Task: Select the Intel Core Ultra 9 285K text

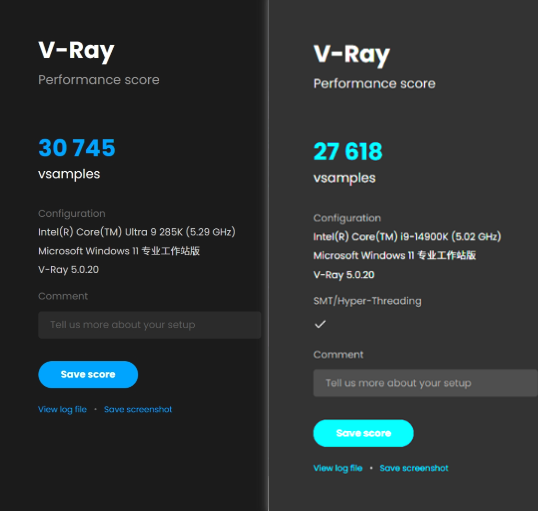Action: coord(137,232)
